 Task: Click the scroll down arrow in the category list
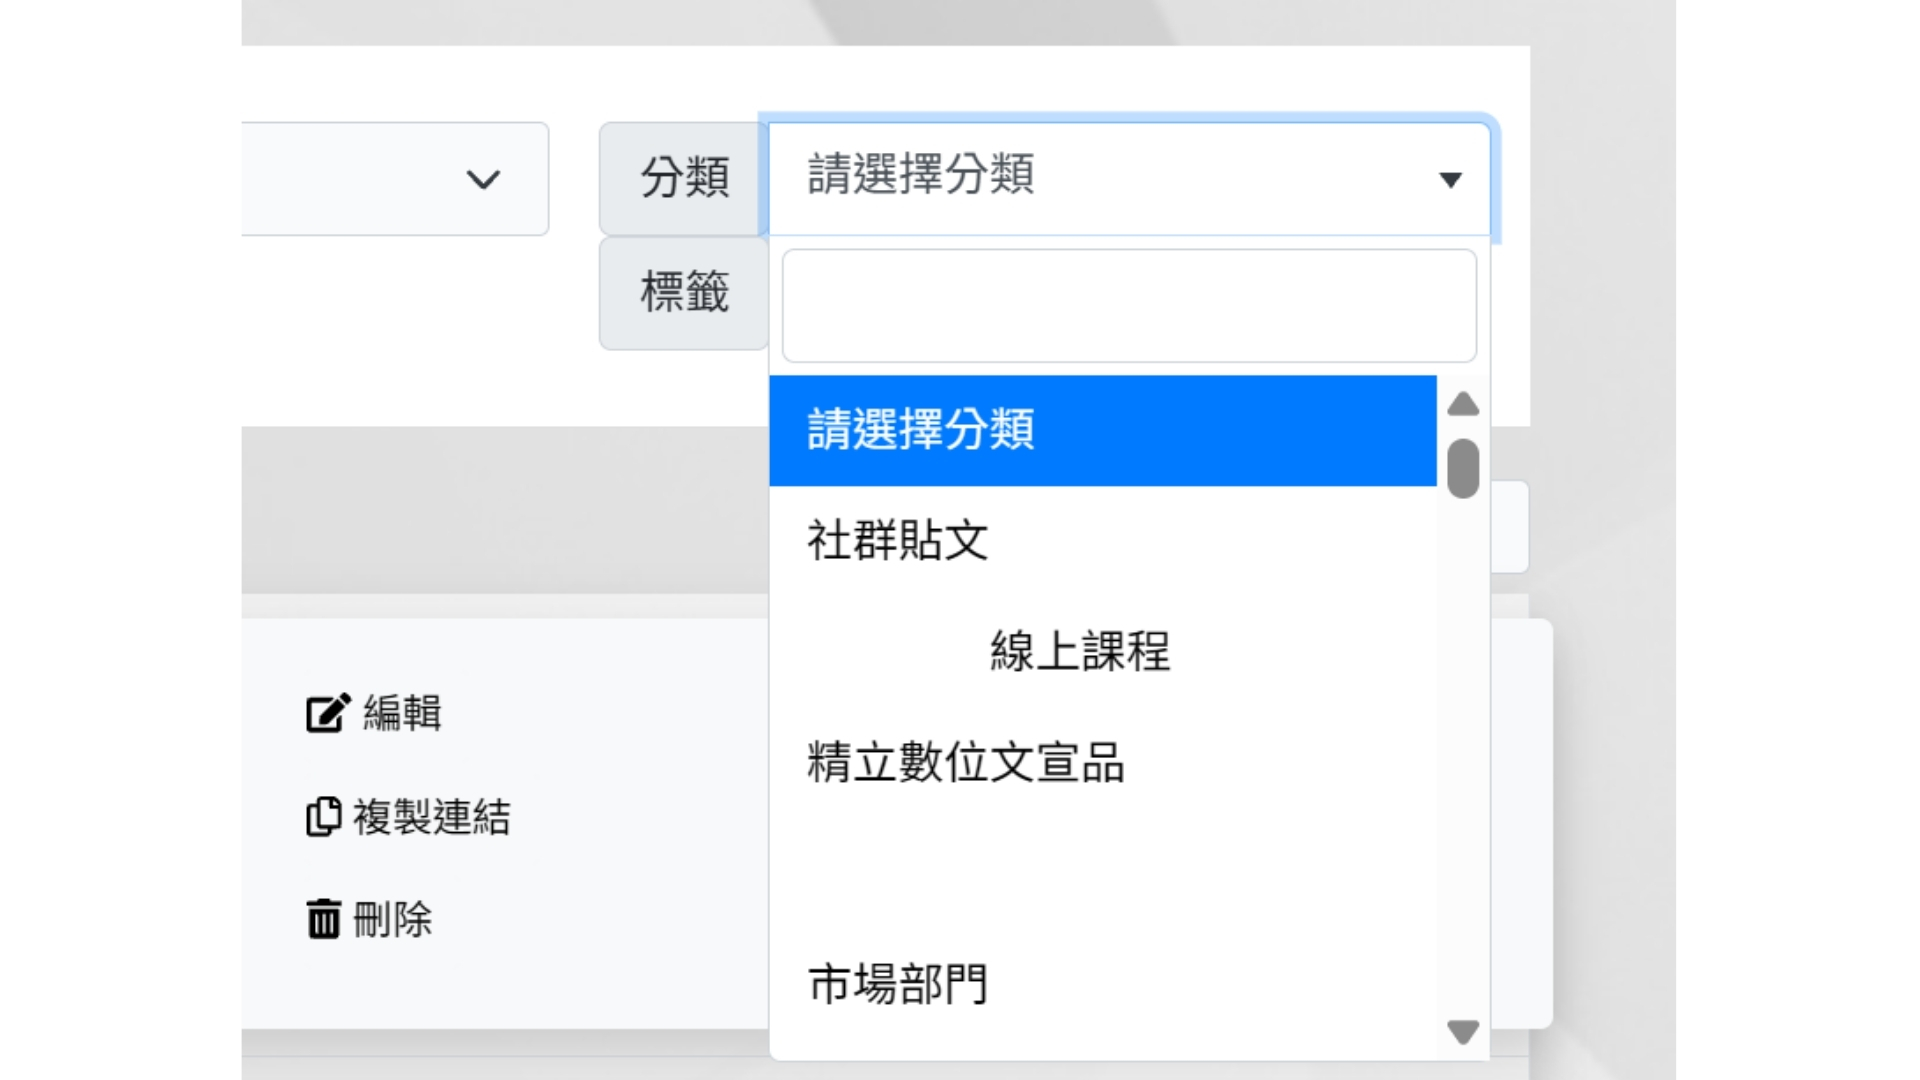click(1463, 1032)
